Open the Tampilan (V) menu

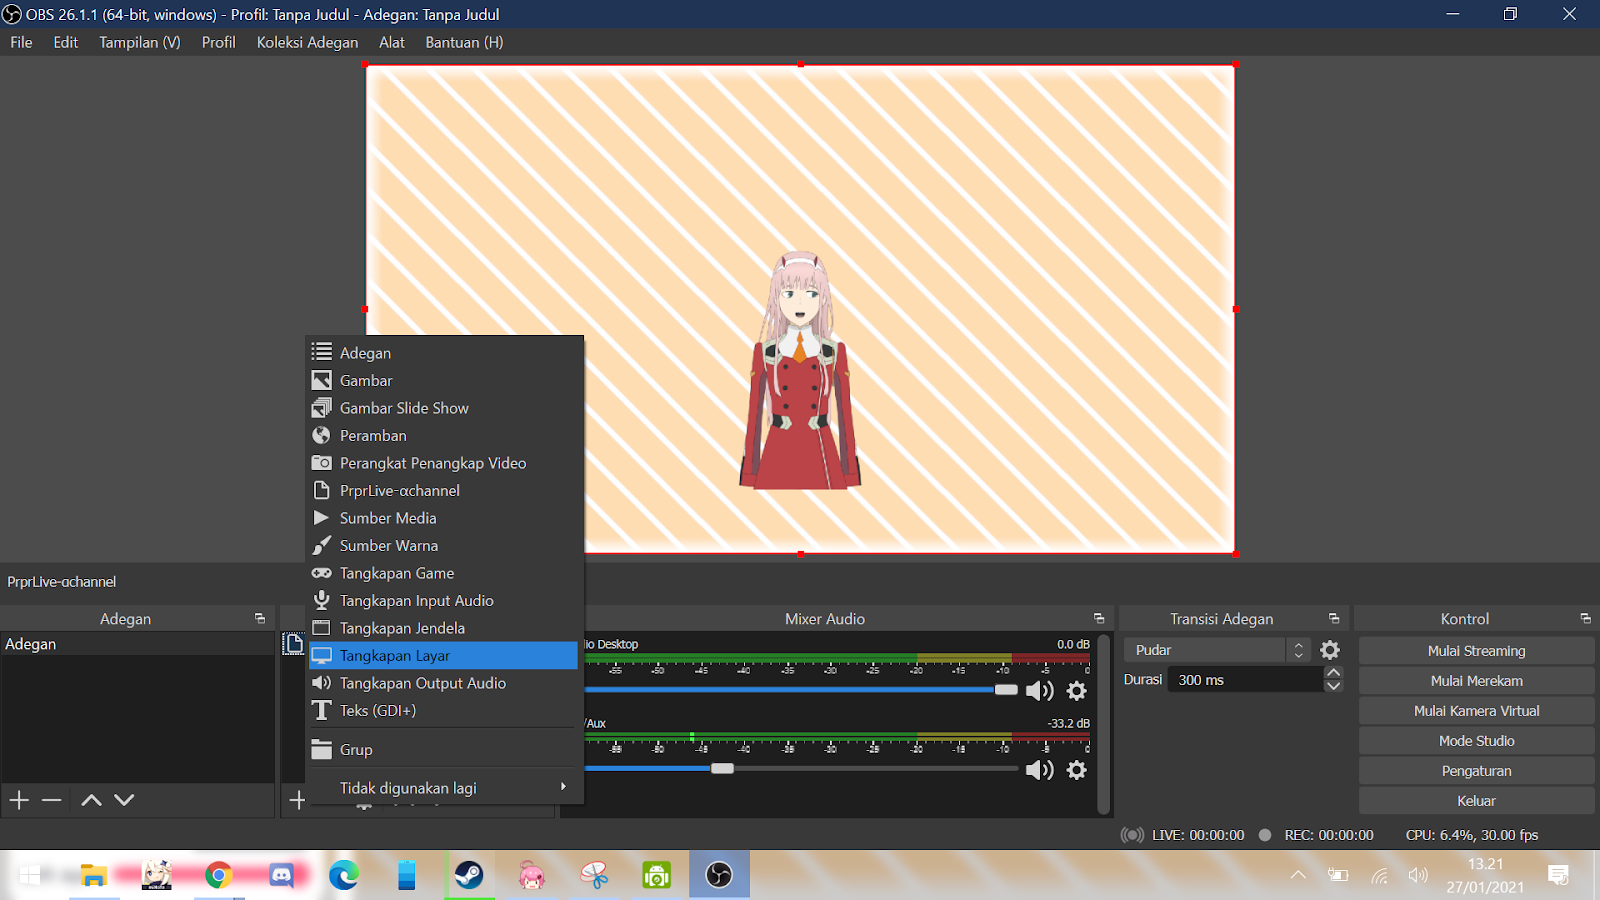[x=140, y=42]
